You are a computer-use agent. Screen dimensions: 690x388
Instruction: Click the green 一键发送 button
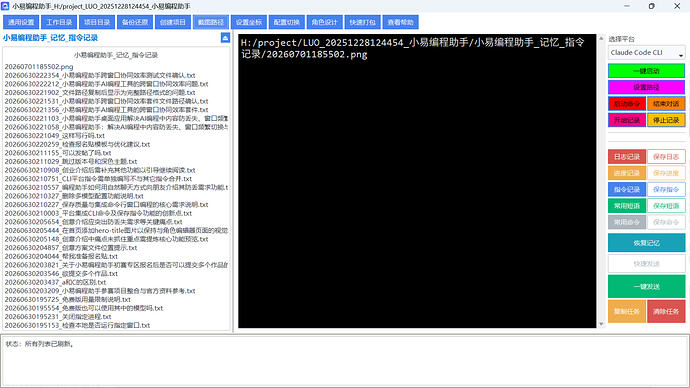(646, 286)
